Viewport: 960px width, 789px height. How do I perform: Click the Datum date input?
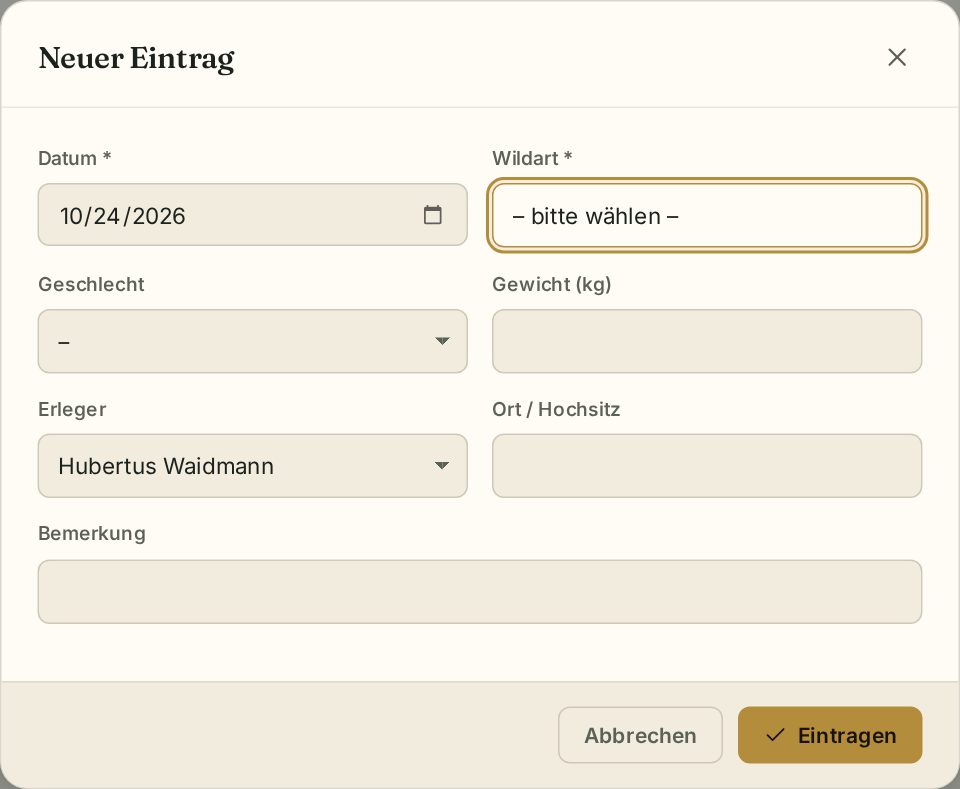point(252,215)
